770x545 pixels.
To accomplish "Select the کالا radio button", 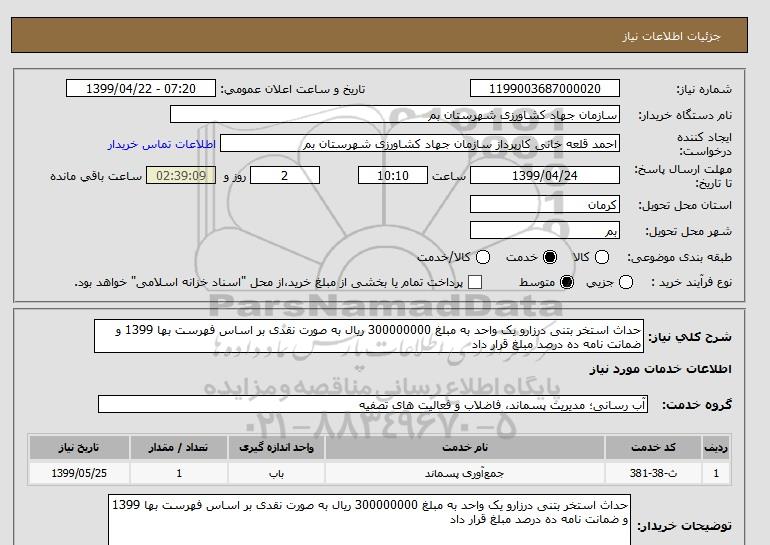I will (602, 257).
